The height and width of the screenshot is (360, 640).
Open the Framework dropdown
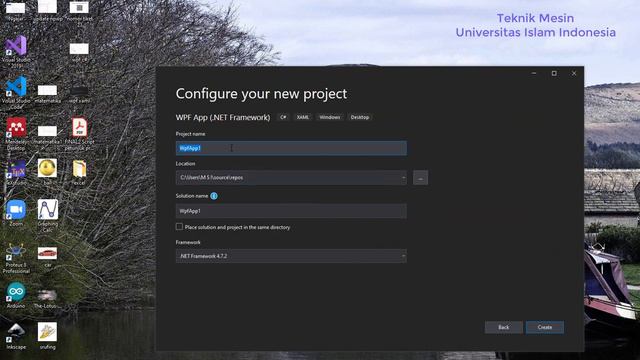click(291, 256)
